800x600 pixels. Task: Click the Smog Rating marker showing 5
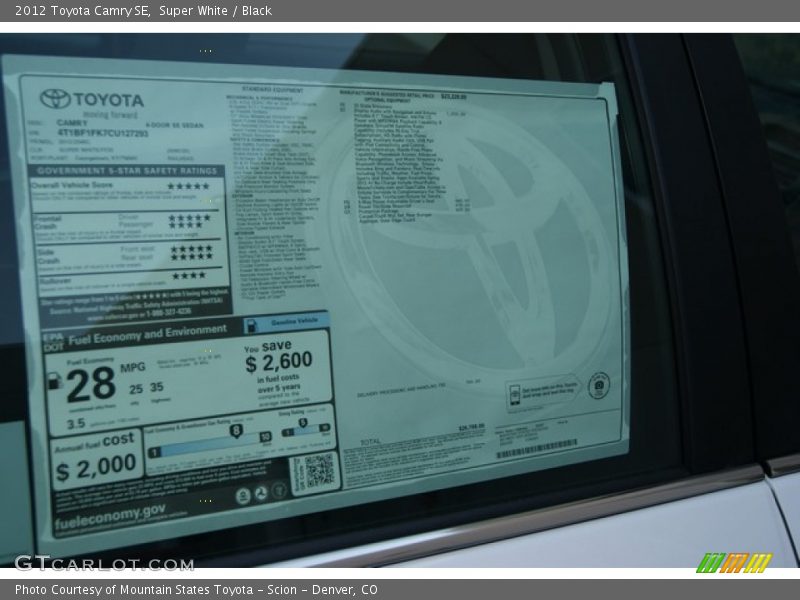tap(305, 423)
